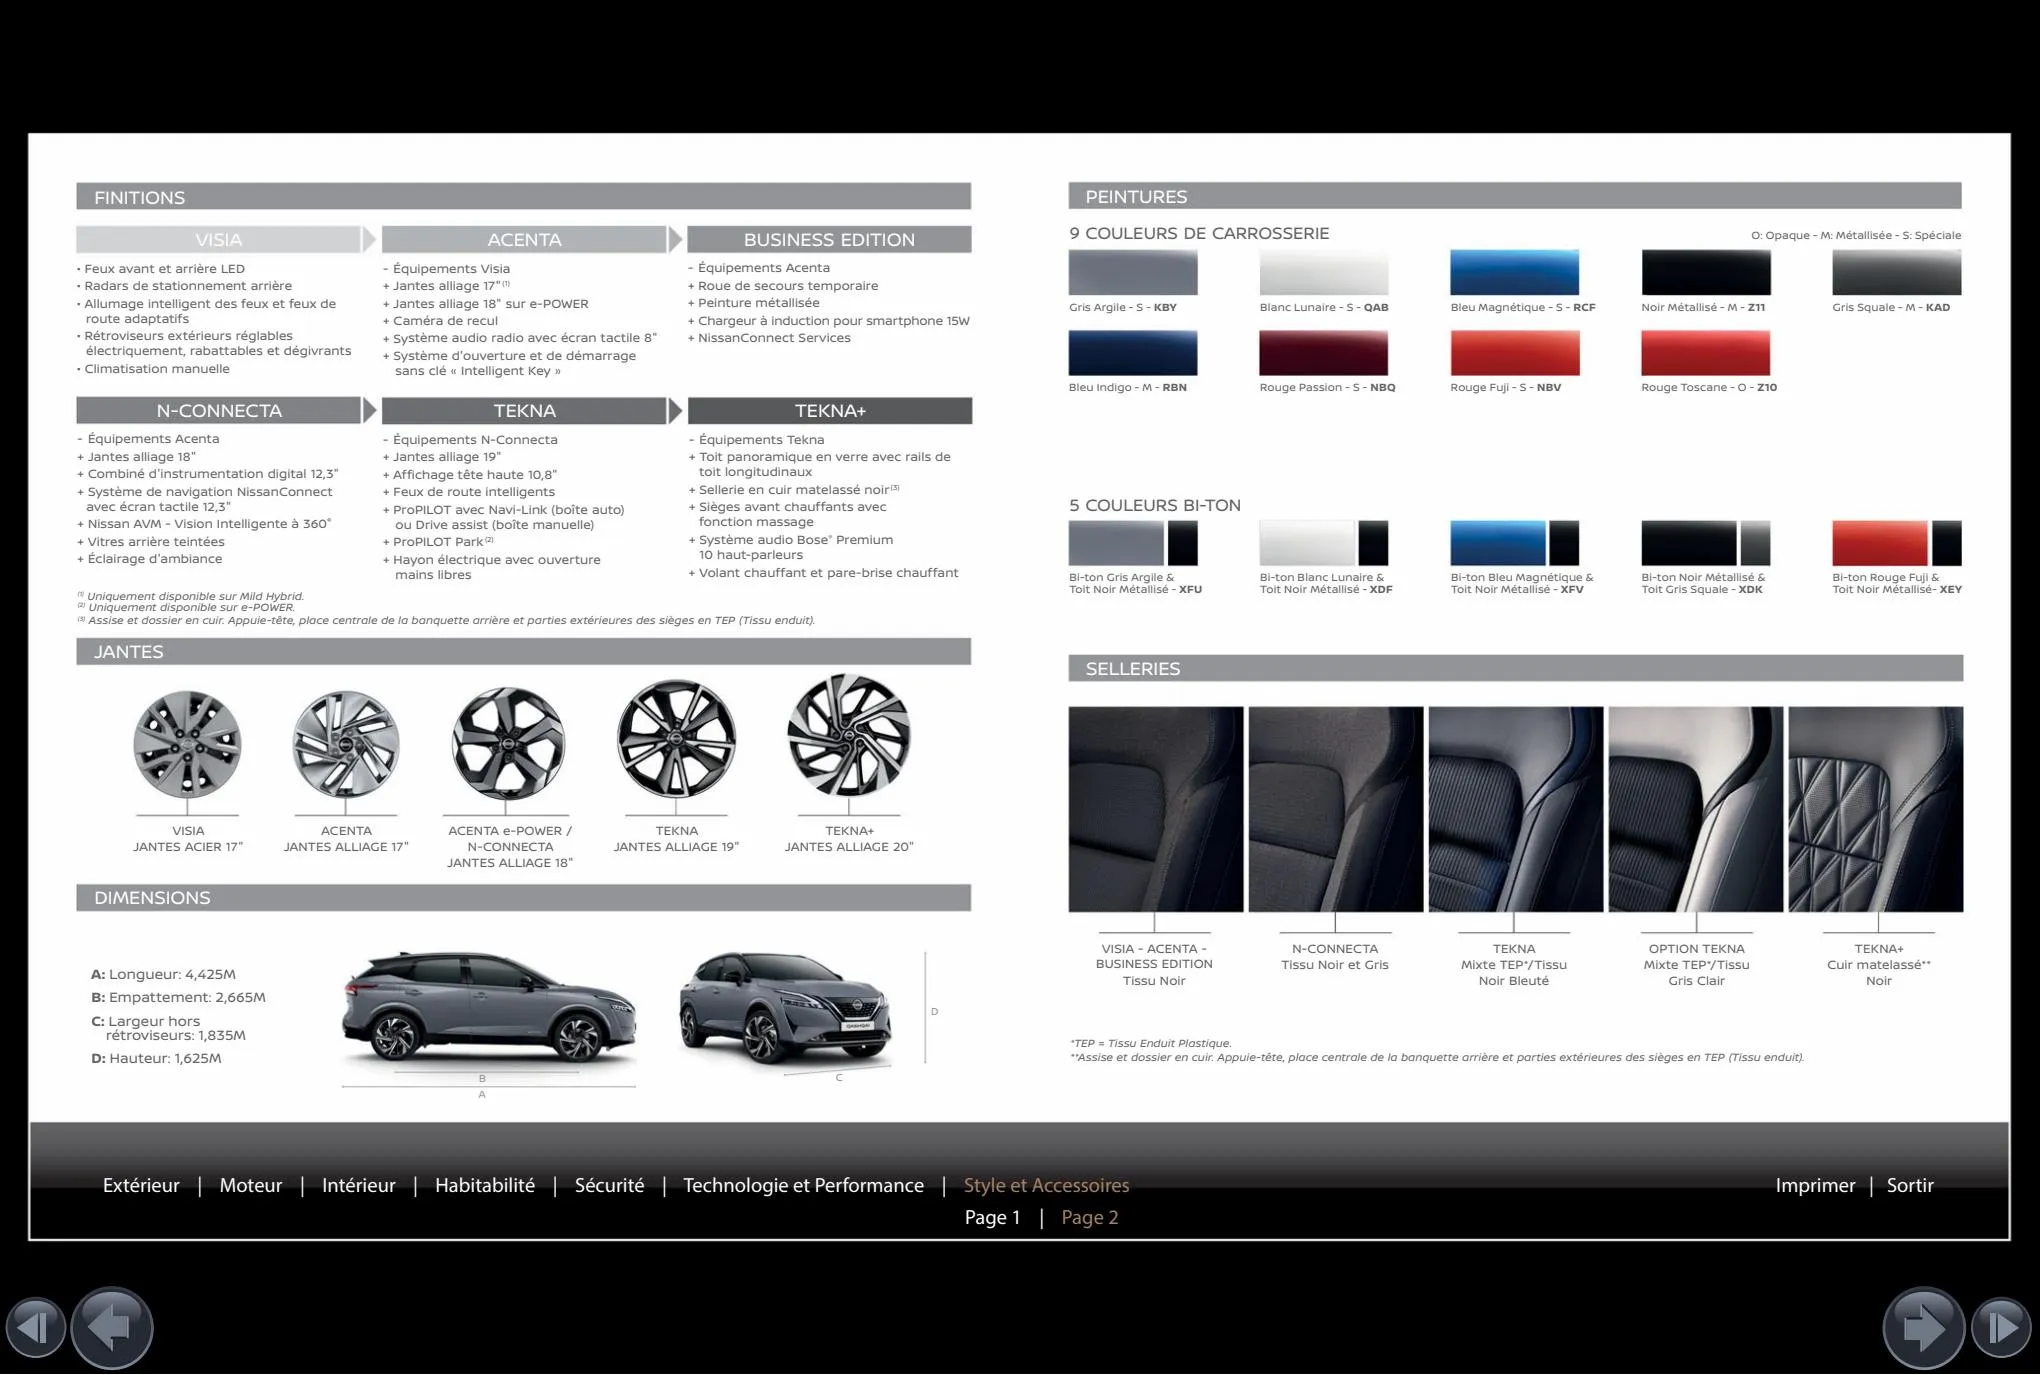Select Rouge Passion NBQ paint swatch
The height and width of the screenshot is (1375, 2040).
(1324, 353)
